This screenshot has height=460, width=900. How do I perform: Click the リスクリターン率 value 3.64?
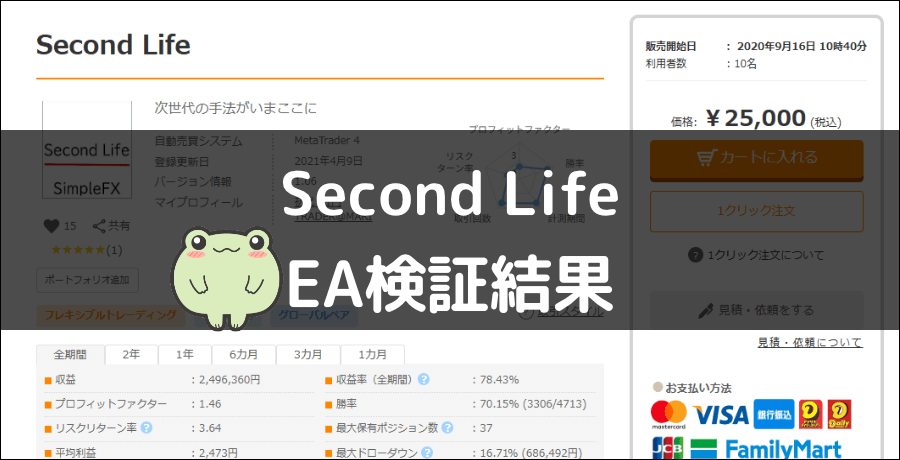click(x=210, y=428)
